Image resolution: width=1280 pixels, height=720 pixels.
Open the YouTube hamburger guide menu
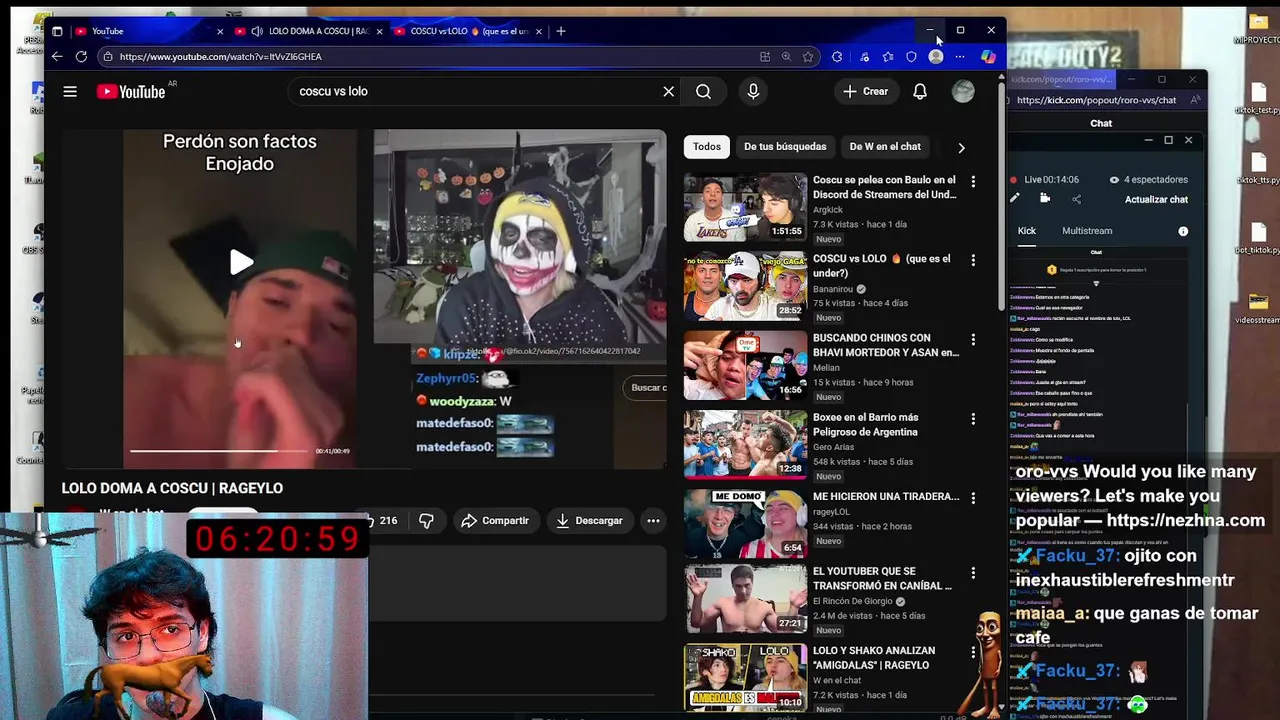coord(70,91)
